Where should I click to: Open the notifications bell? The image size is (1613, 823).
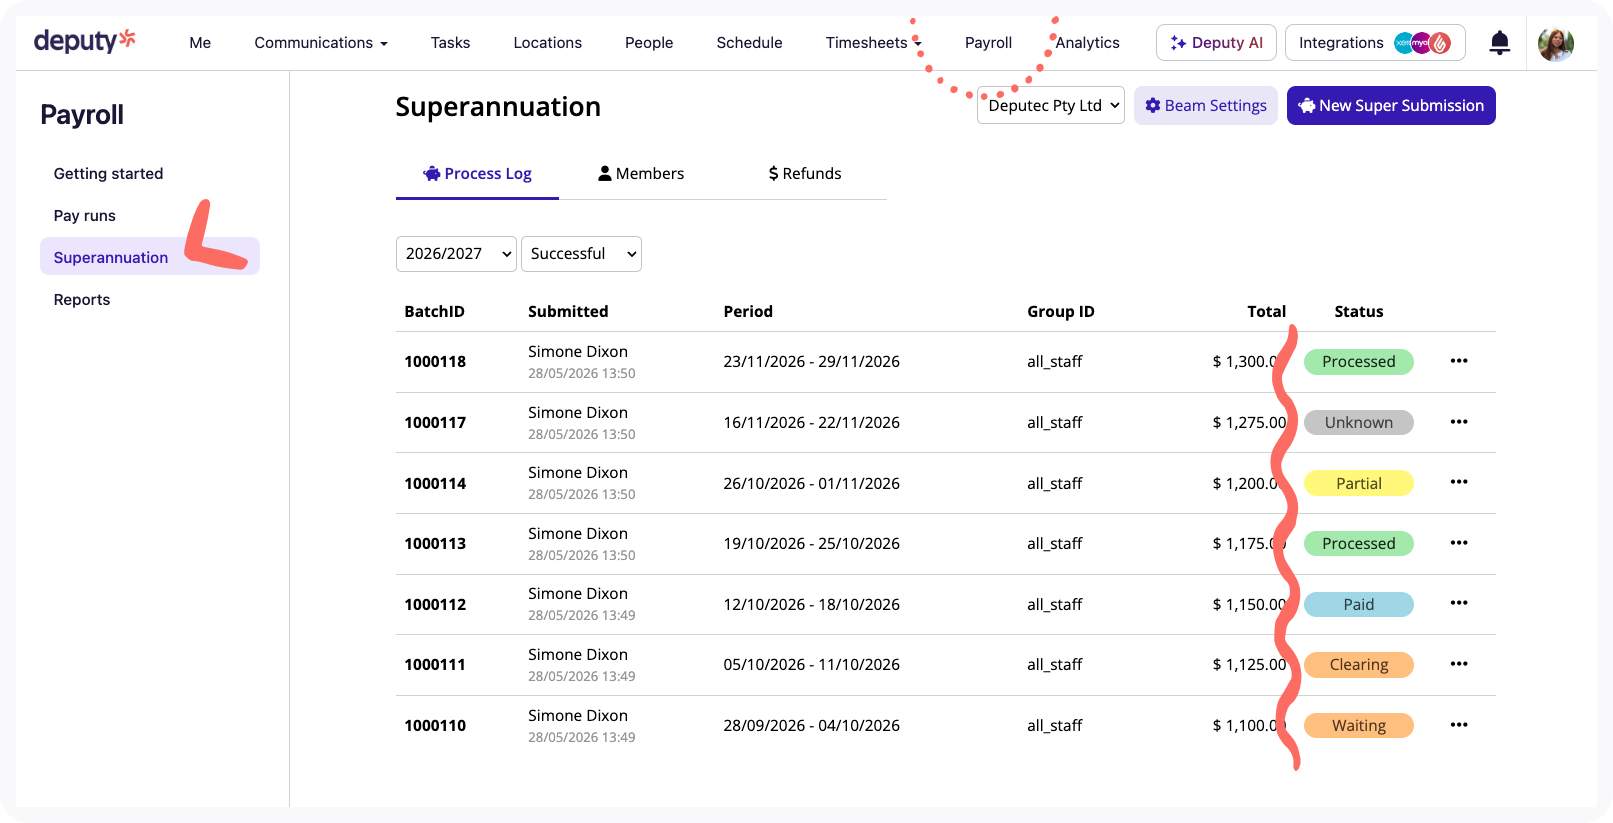click(x=1499, y=43)
